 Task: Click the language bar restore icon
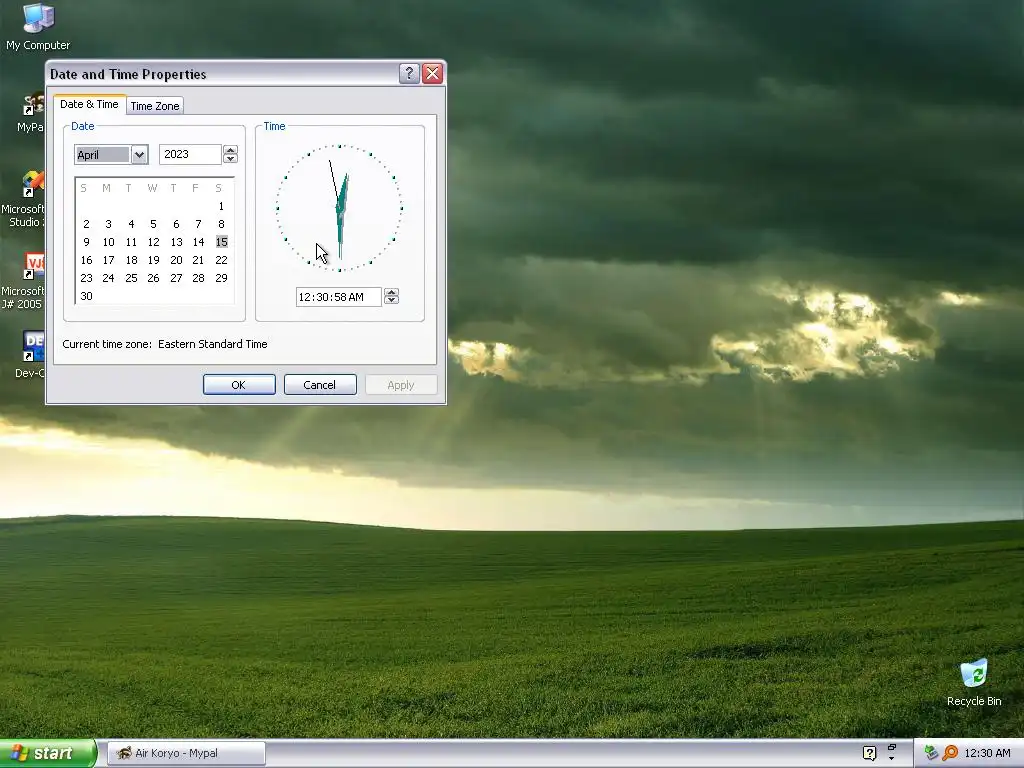point(891,747)
